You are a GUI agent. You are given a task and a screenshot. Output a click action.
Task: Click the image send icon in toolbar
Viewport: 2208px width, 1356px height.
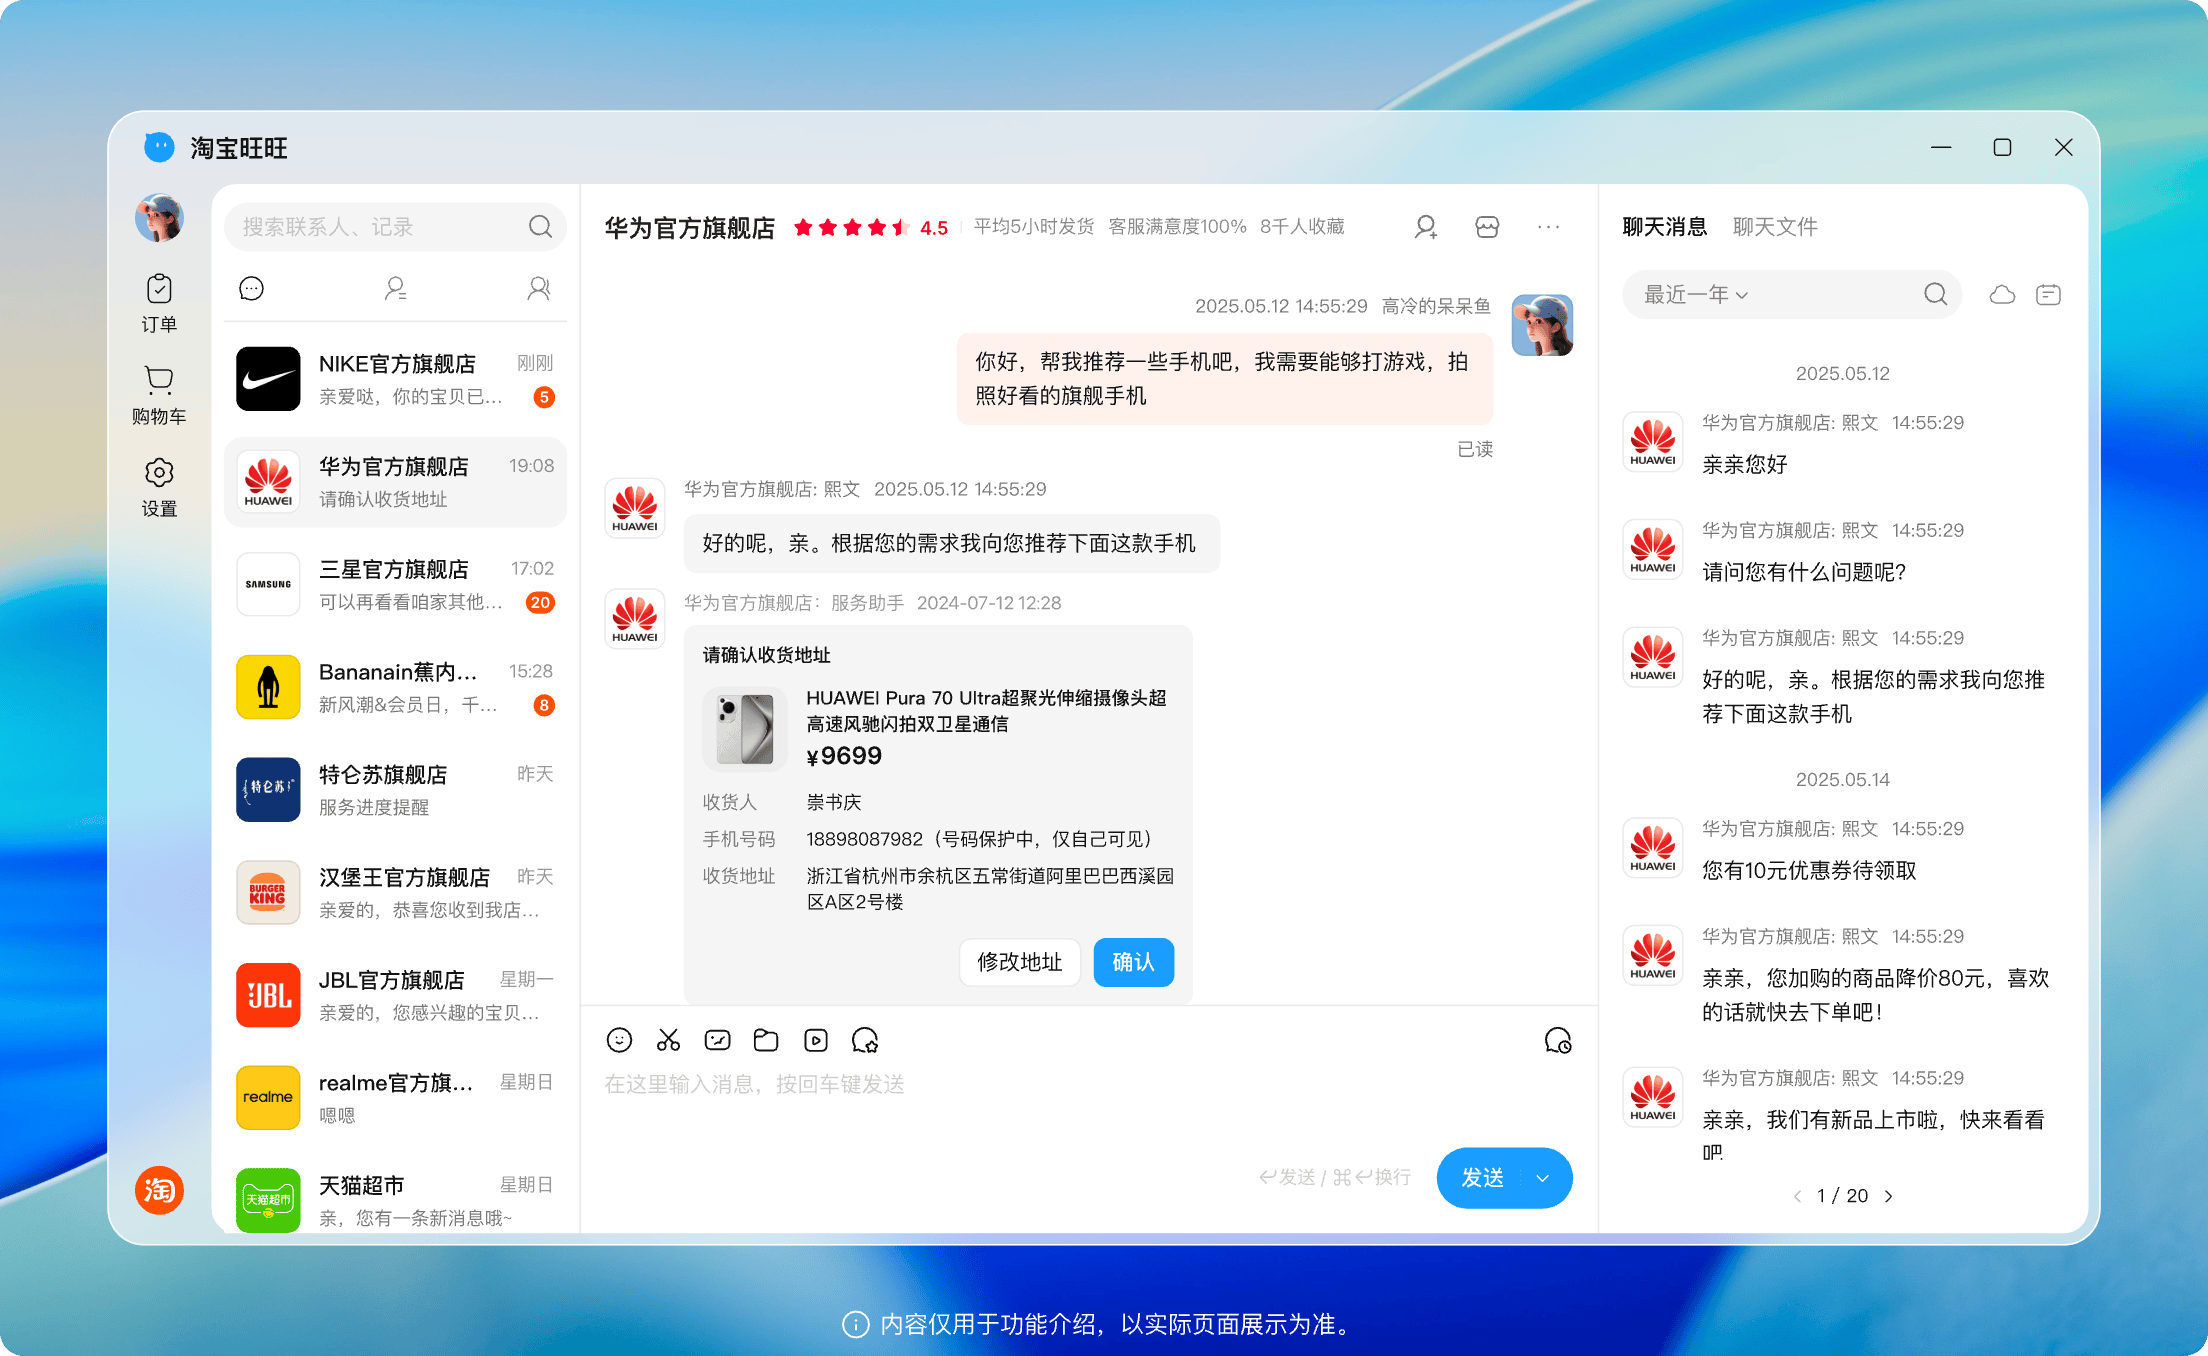click(x=717, y=1040)
